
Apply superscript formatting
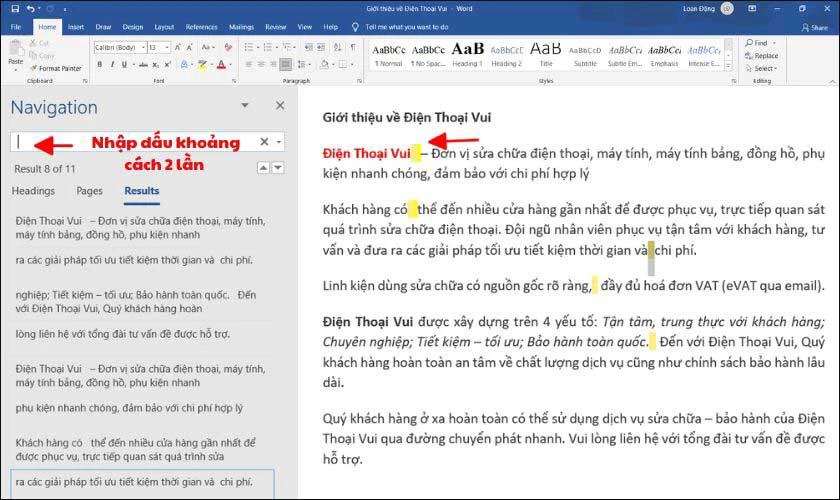167,64
